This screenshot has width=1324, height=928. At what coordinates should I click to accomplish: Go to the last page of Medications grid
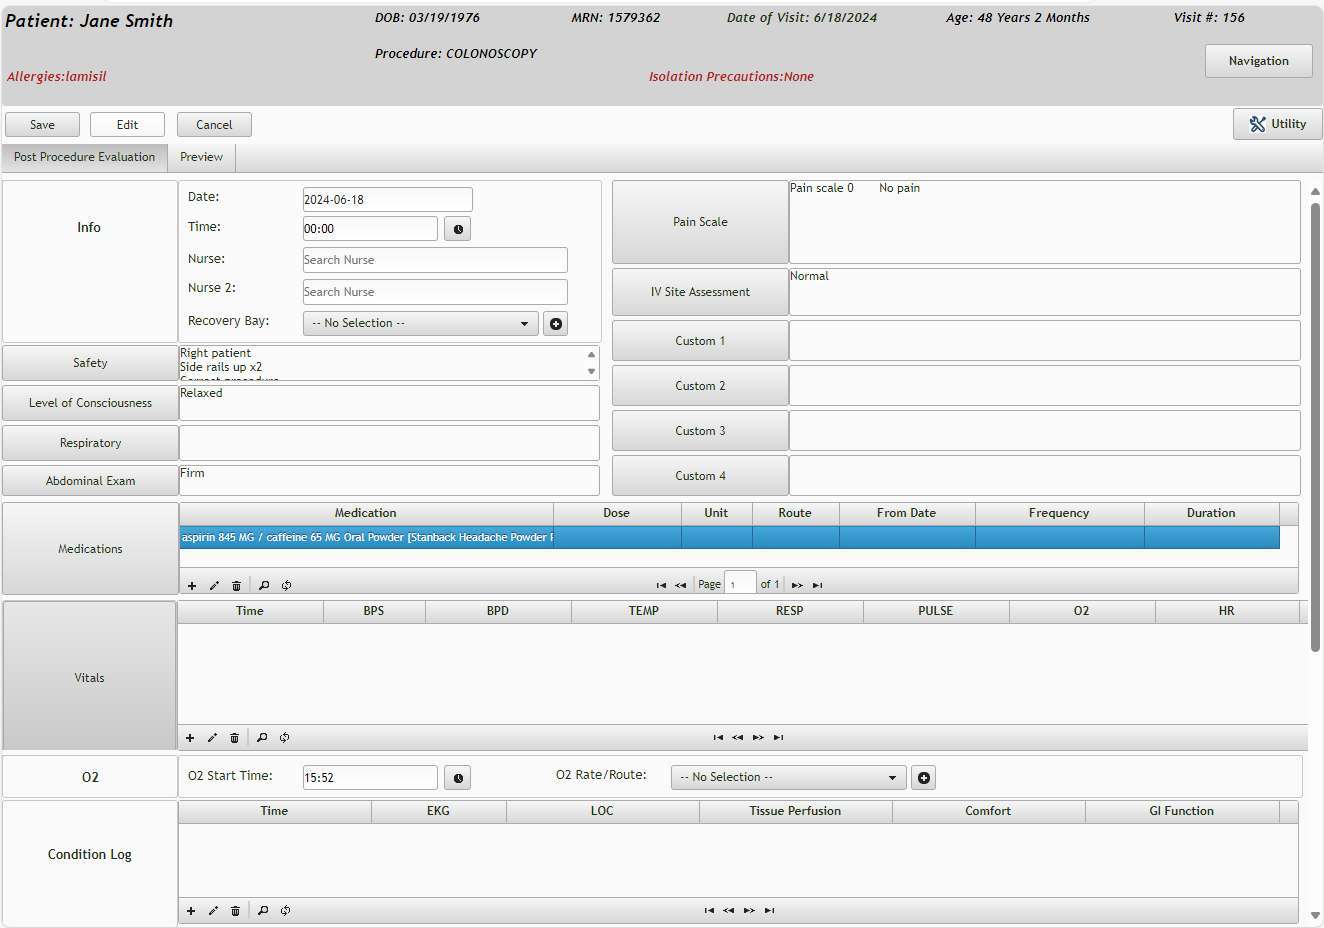point(817,585)
